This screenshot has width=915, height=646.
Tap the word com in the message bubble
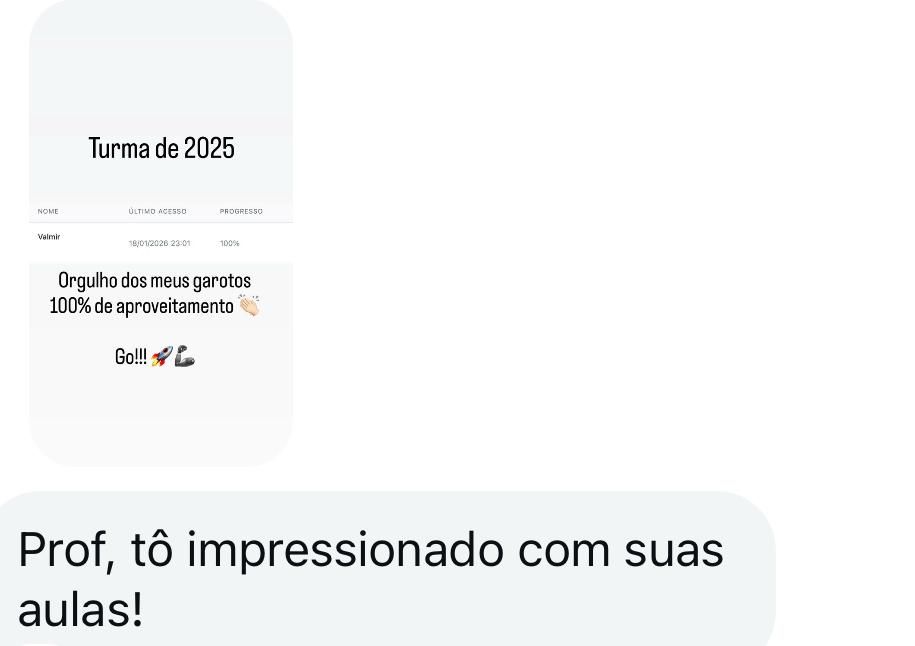point(564,552)
